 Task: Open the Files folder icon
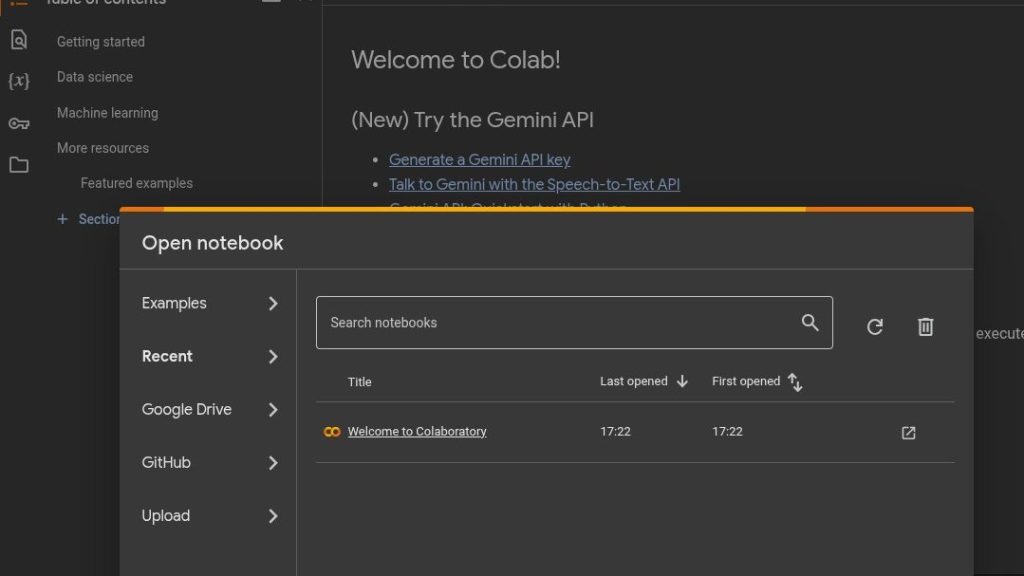click(18, 165)
